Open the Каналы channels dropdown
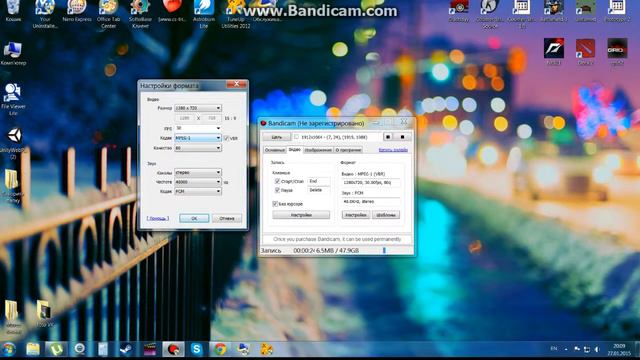The width and height of the screenshot is (640, 360). point(198,173)
